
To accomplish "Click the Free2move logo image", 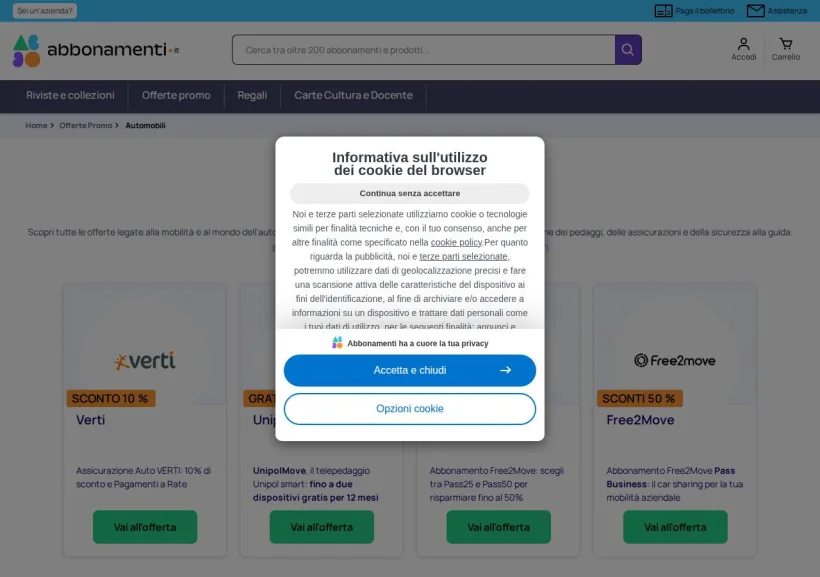I will pos(675,360).
